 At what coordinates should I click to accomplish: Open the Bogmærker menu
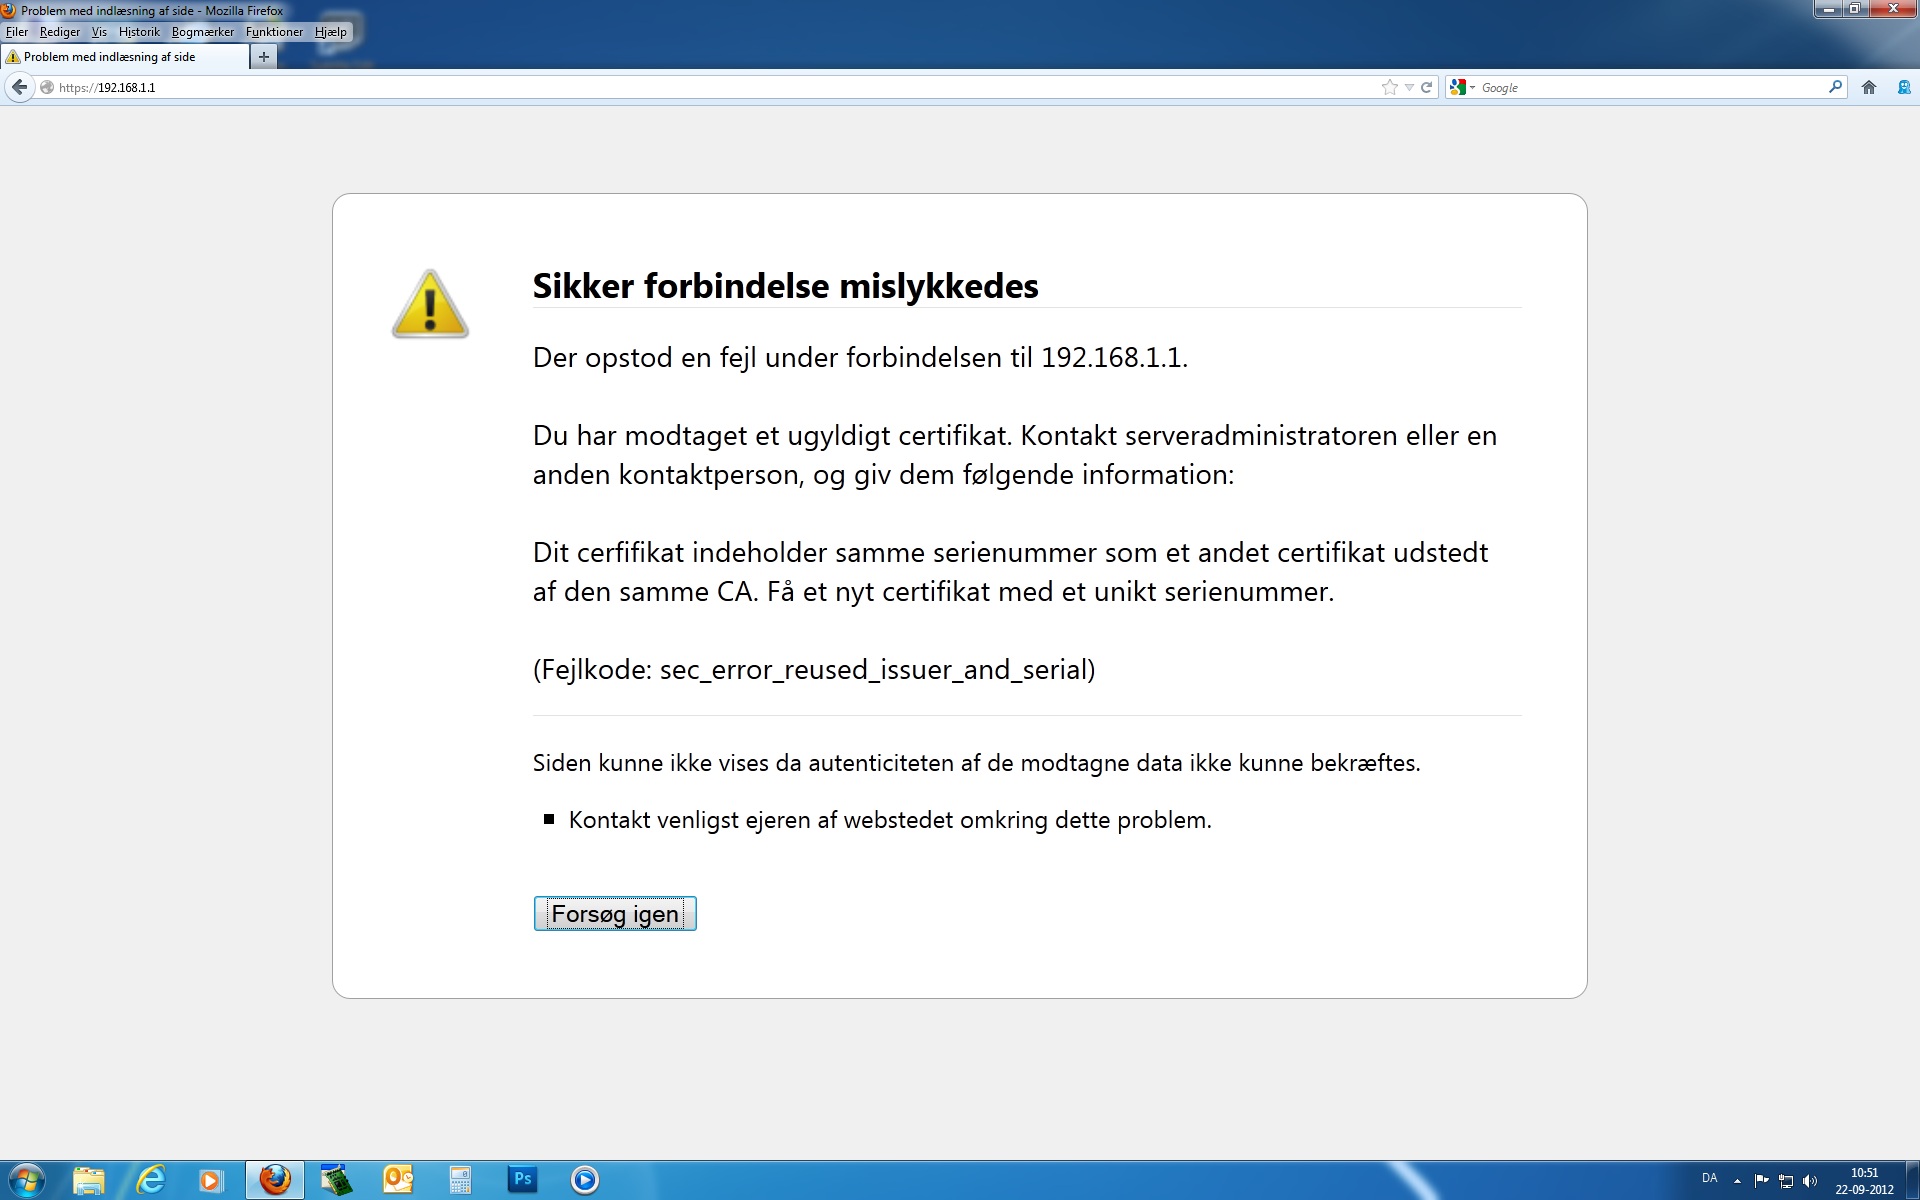(x=203, y=32)
